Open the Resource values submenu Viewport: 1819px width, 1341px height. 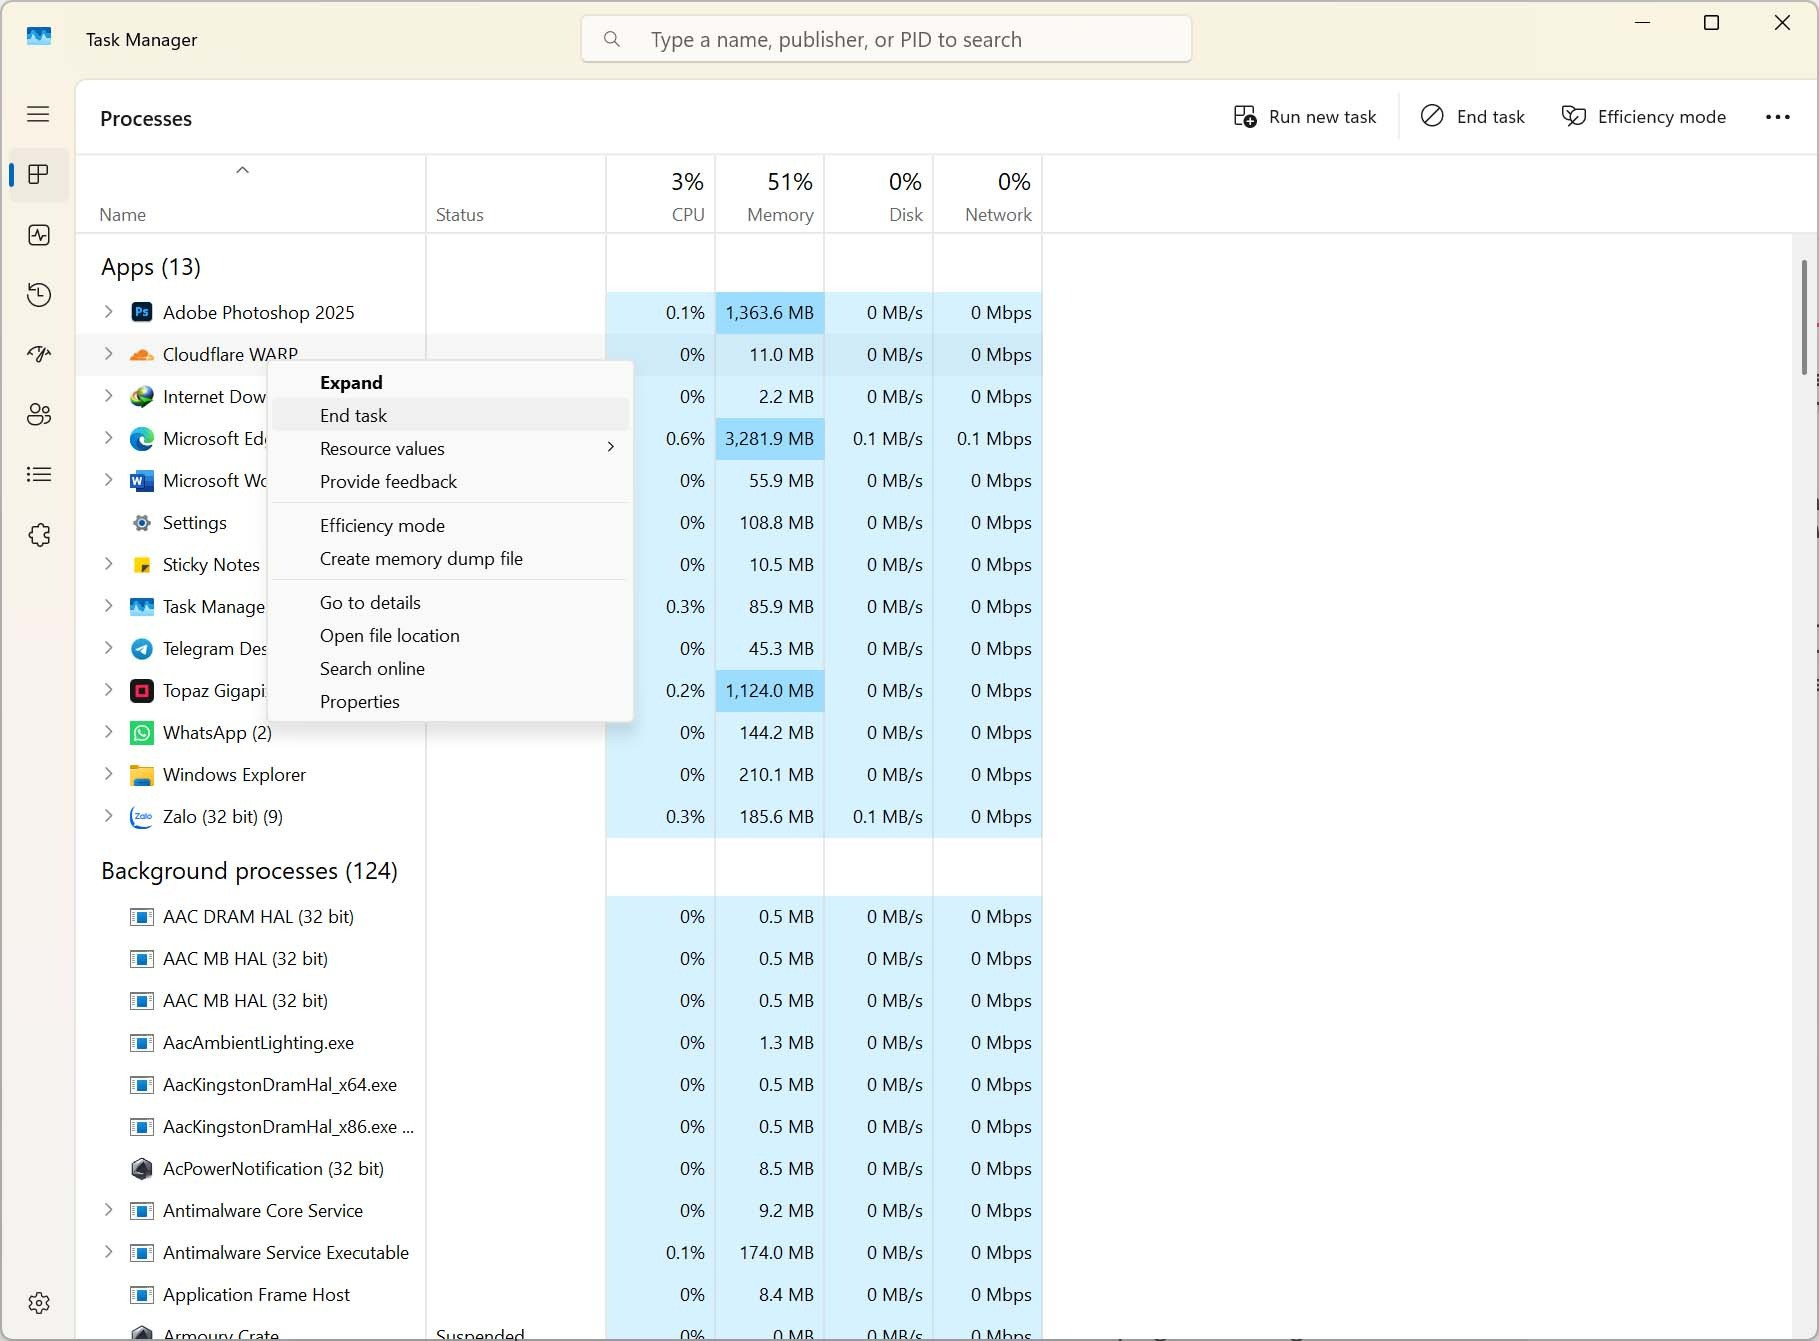382,449
